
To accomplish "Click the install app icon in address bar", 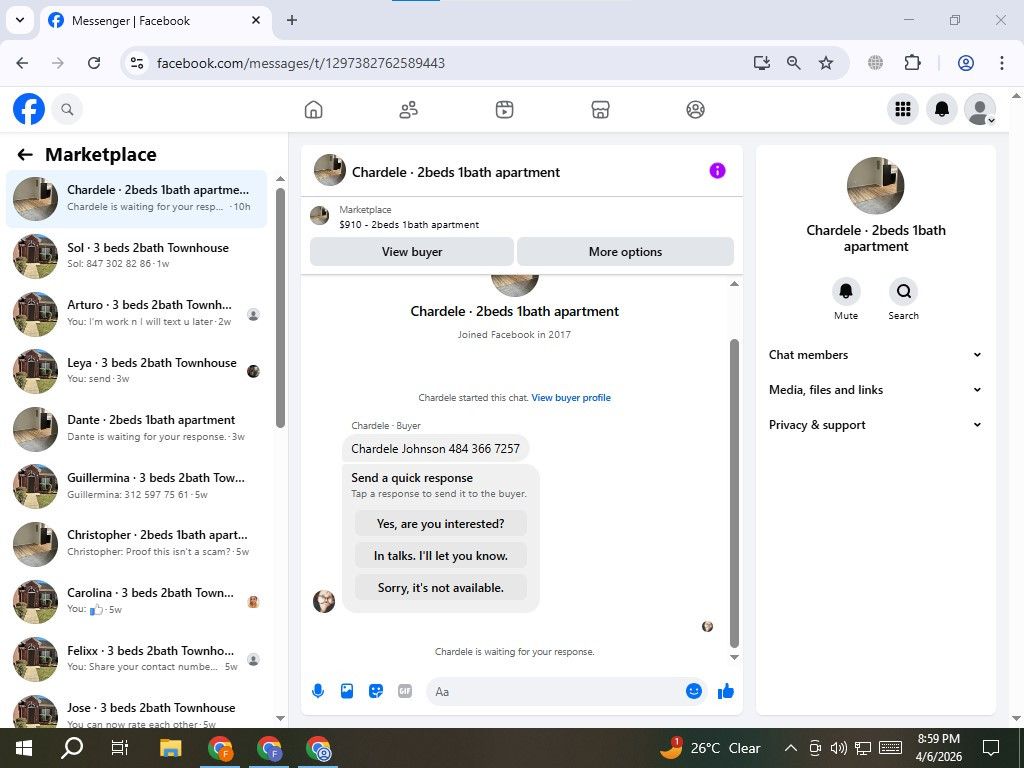I will click(761, 63).
